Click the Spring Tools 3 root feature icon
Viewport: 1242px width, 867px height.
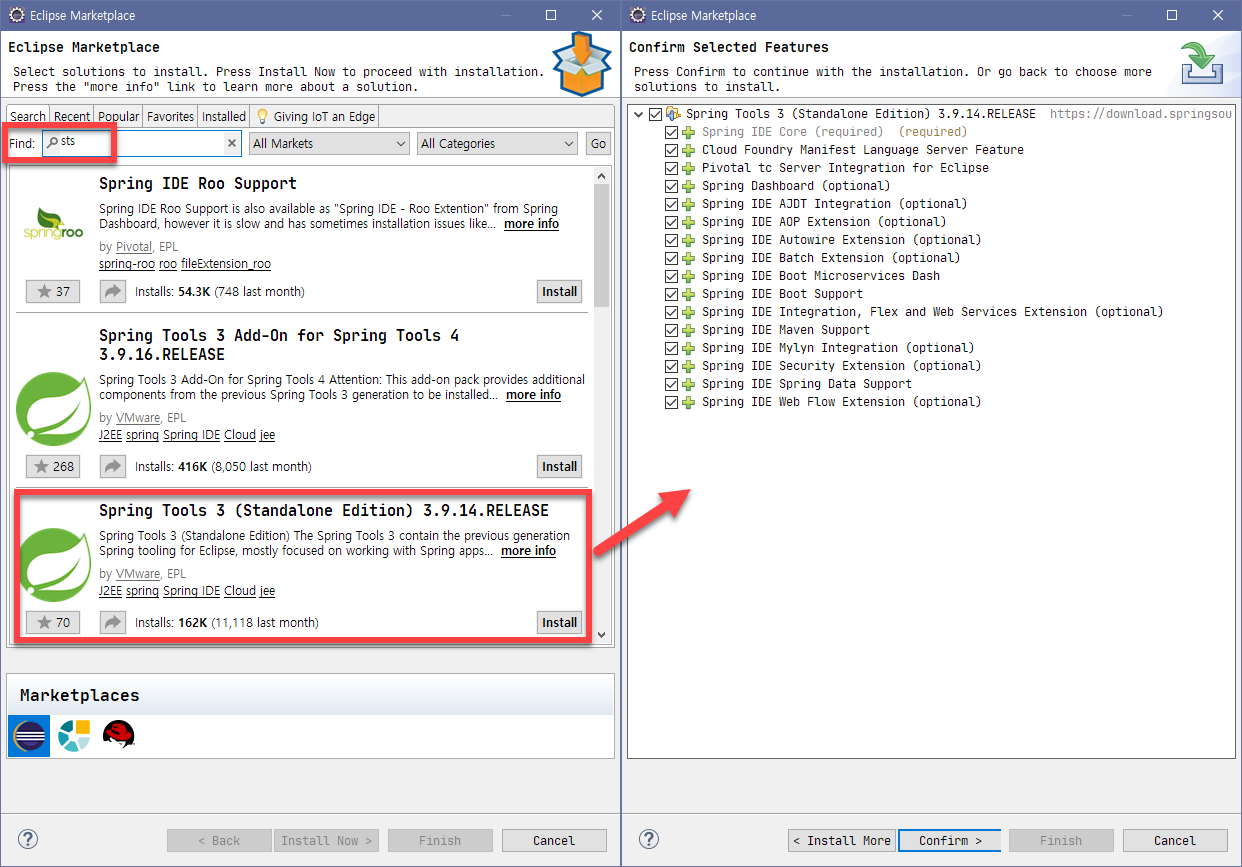(674, 114)
